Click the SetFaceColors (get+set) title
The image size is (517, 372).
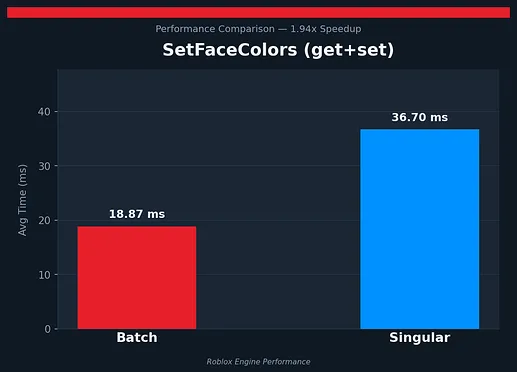tap(278, 50)
